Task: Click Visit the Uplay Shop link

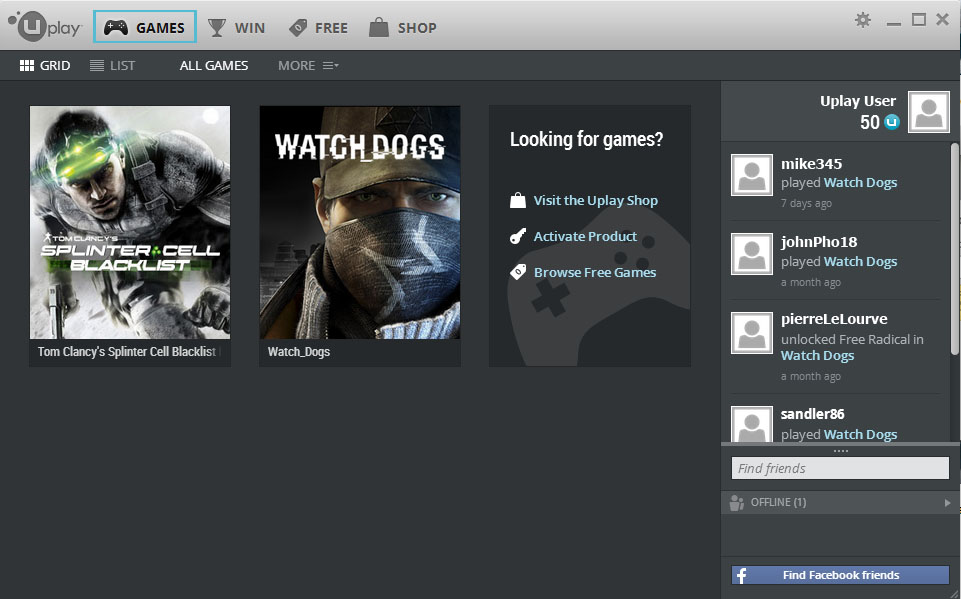Action: click(596, 200)
